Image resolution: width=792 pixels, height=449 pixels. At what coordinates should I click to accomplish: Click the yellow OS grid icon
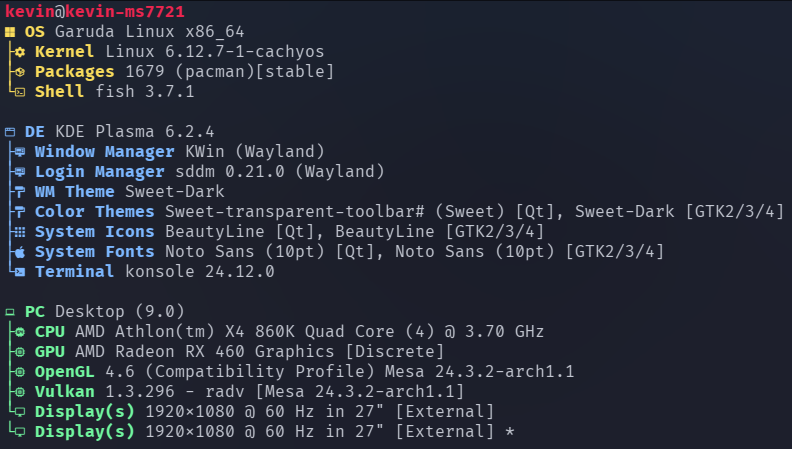(x=10, y=32)
